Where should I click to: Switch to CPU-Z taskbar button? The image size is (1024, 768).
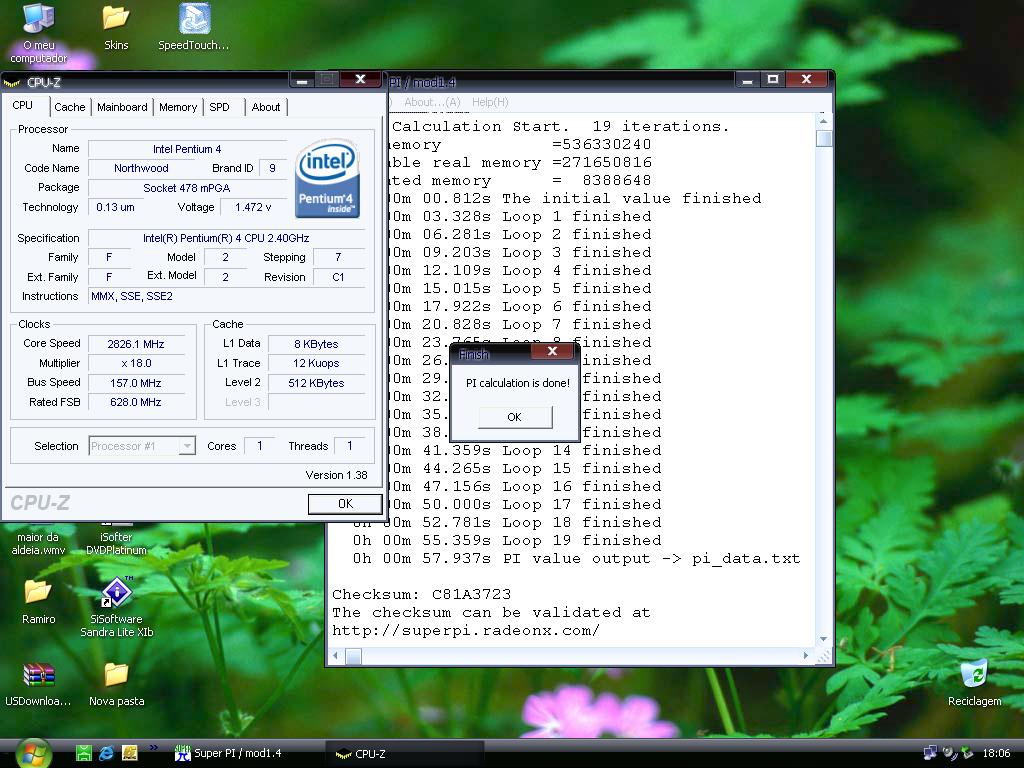tap(405, 753)
